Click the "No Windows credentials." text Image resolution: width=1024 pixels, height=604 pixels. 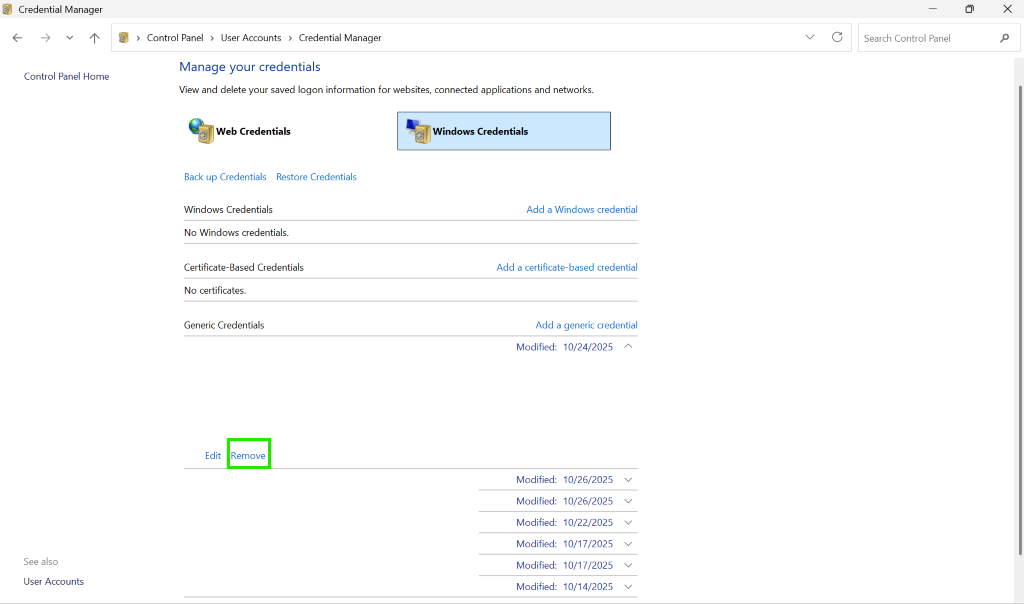(236, 232)
